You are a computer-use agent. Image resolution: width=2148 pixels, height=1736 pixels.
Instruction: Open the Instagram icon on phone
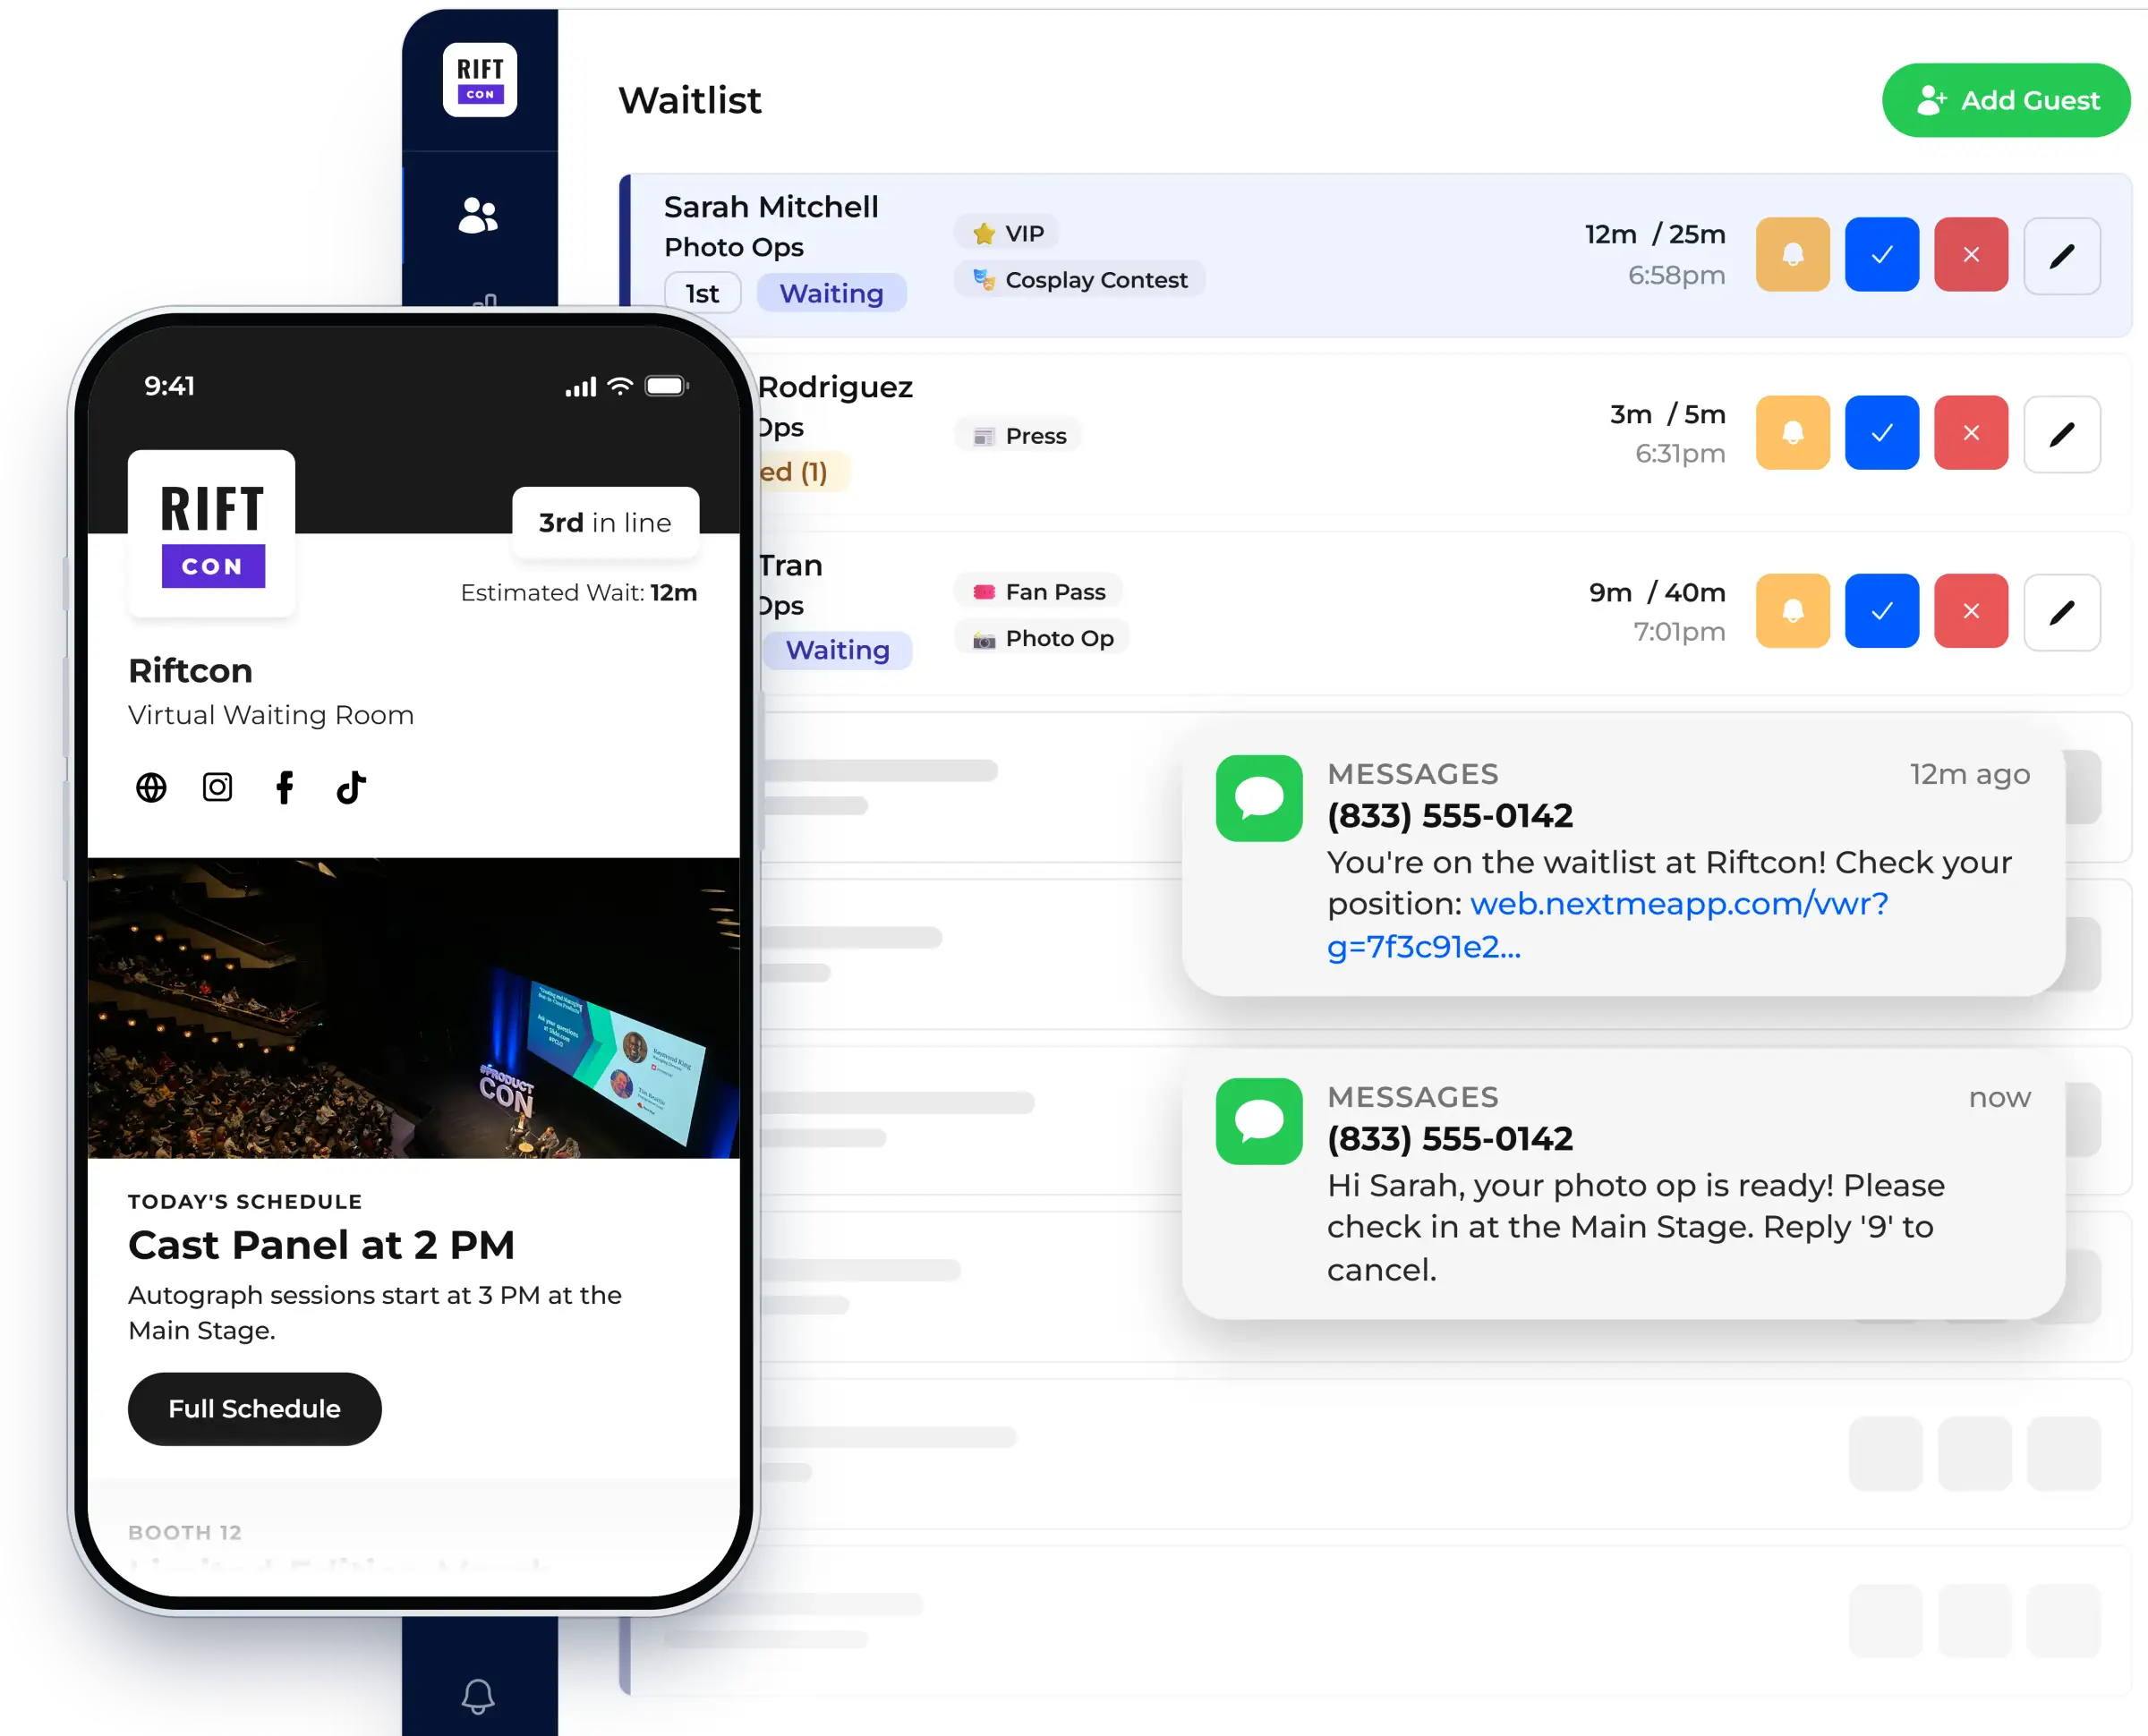217,787
